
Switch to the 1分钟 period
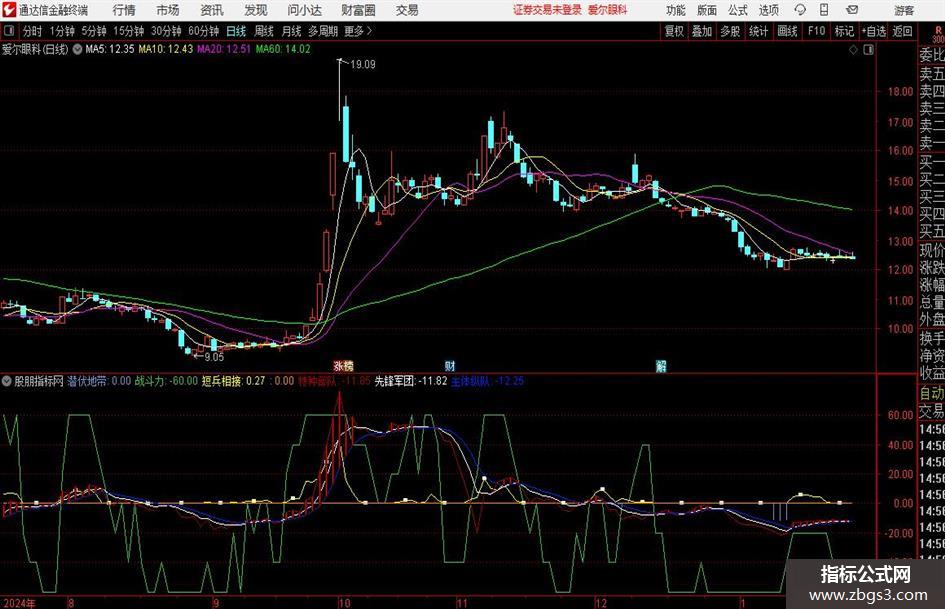(61, 31)
